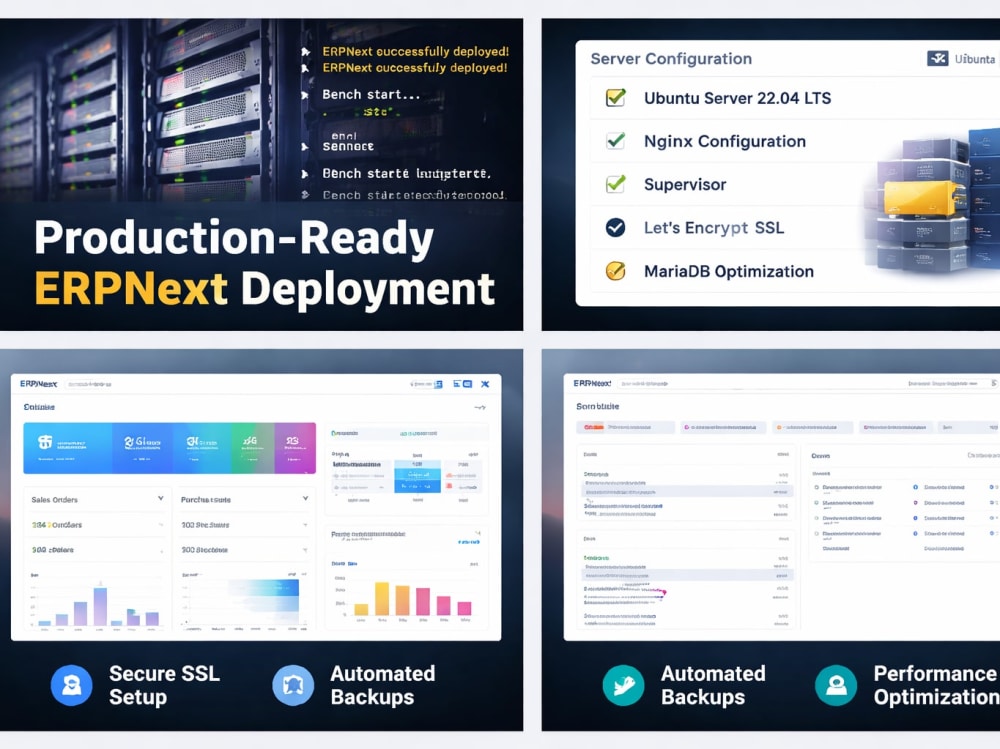Click the yellow ERPNext word in the heading
The height and width of the screenshot is (749, 1000).
pyautogui.click(x=131, y=288)
